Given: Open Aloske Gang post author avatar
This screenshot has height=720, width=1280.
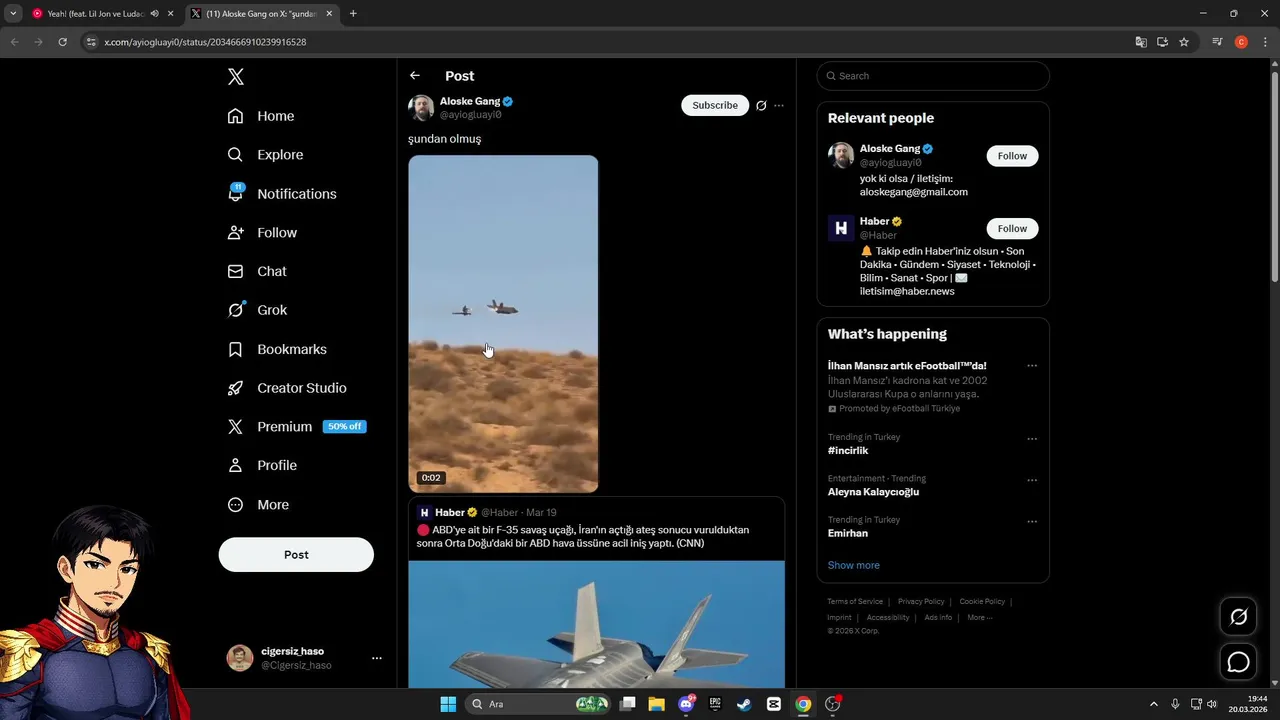Looking at the screenshot, I should coord(421,108).
